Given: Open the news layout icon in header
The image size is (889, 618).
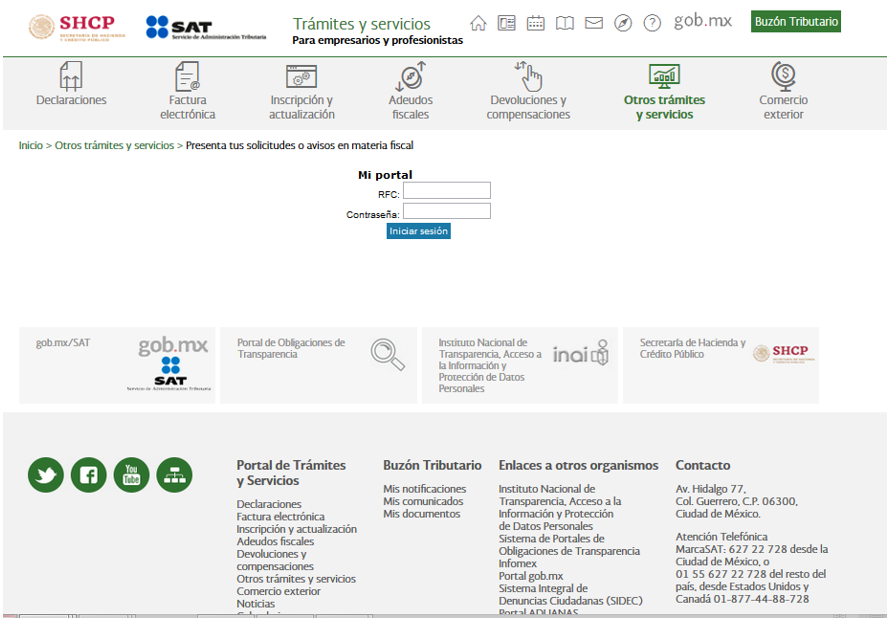Looking at the screenshot, I should (x=506, y=23).
